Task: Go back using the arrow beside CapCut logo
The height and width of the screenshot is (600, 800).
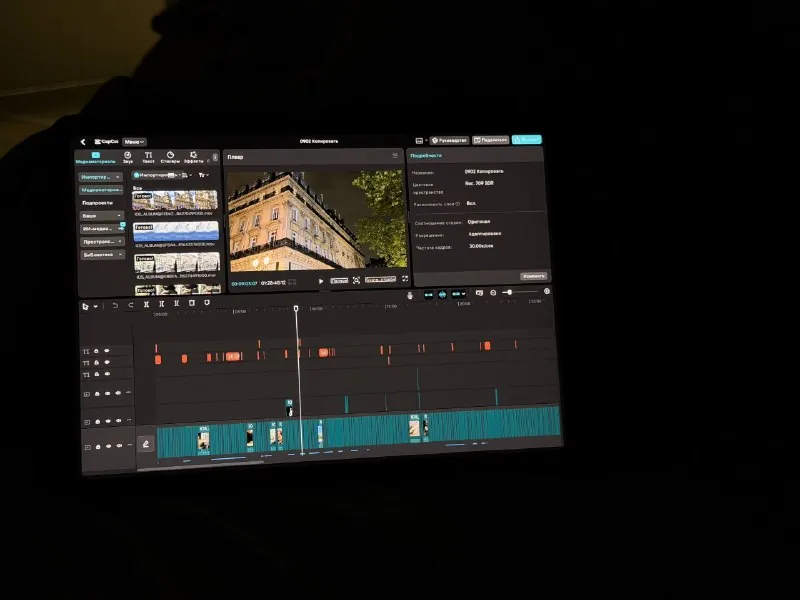Action: 83,142
